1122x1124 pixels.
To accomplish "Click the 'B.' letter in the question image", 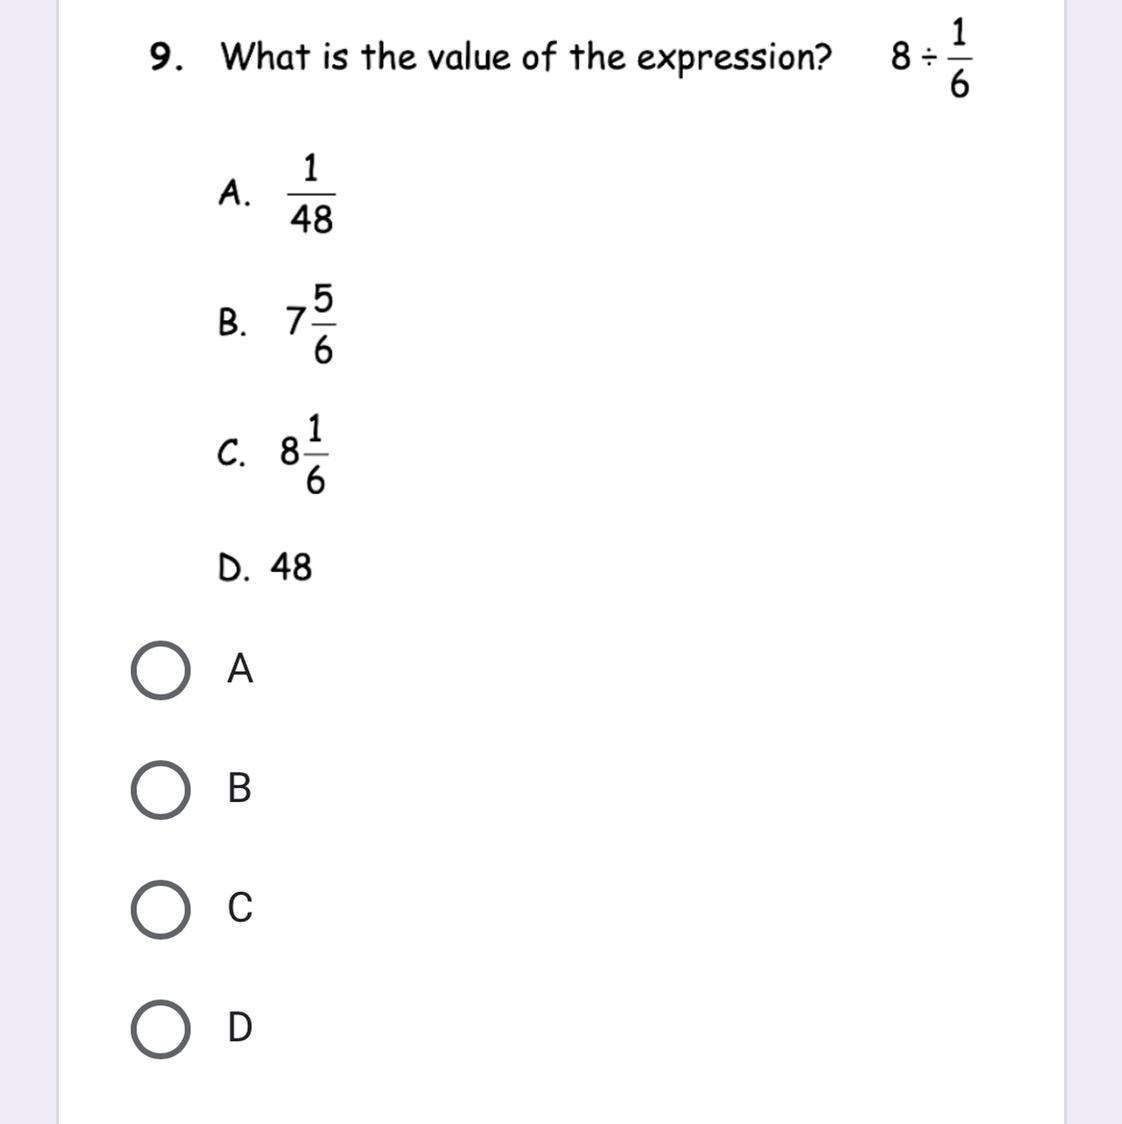I will point(232,323).
